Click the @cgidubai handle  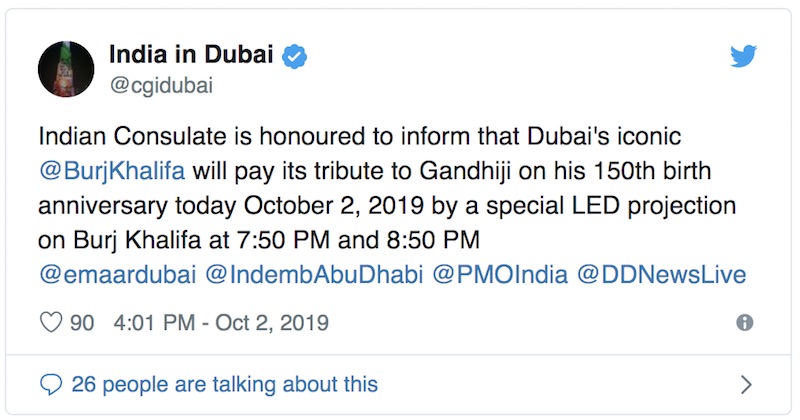coord(160,86)
